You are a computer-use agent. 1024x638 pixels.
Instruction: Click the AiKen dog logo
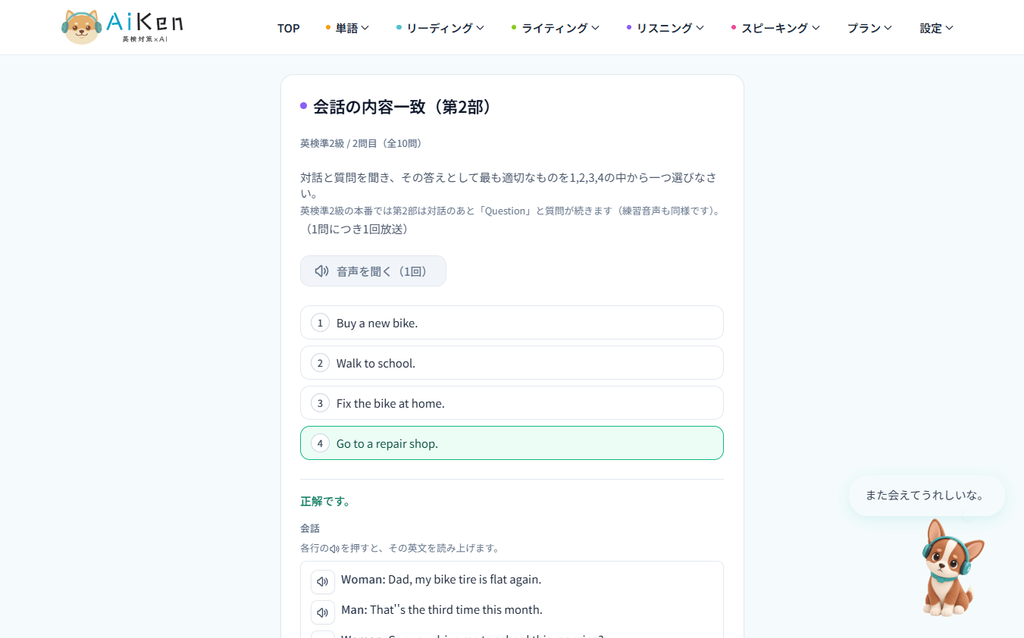tap(122, 27)
